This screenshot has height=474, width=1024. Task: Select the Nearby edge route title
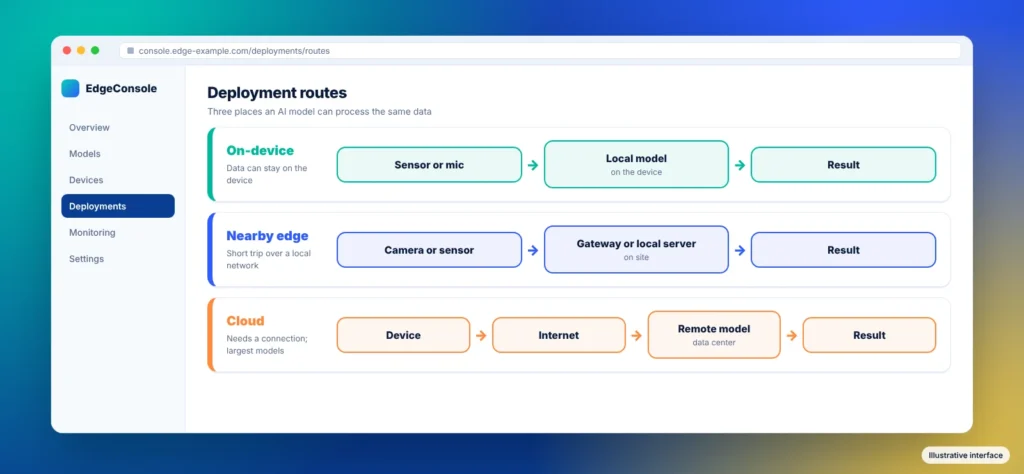(267, 236)
